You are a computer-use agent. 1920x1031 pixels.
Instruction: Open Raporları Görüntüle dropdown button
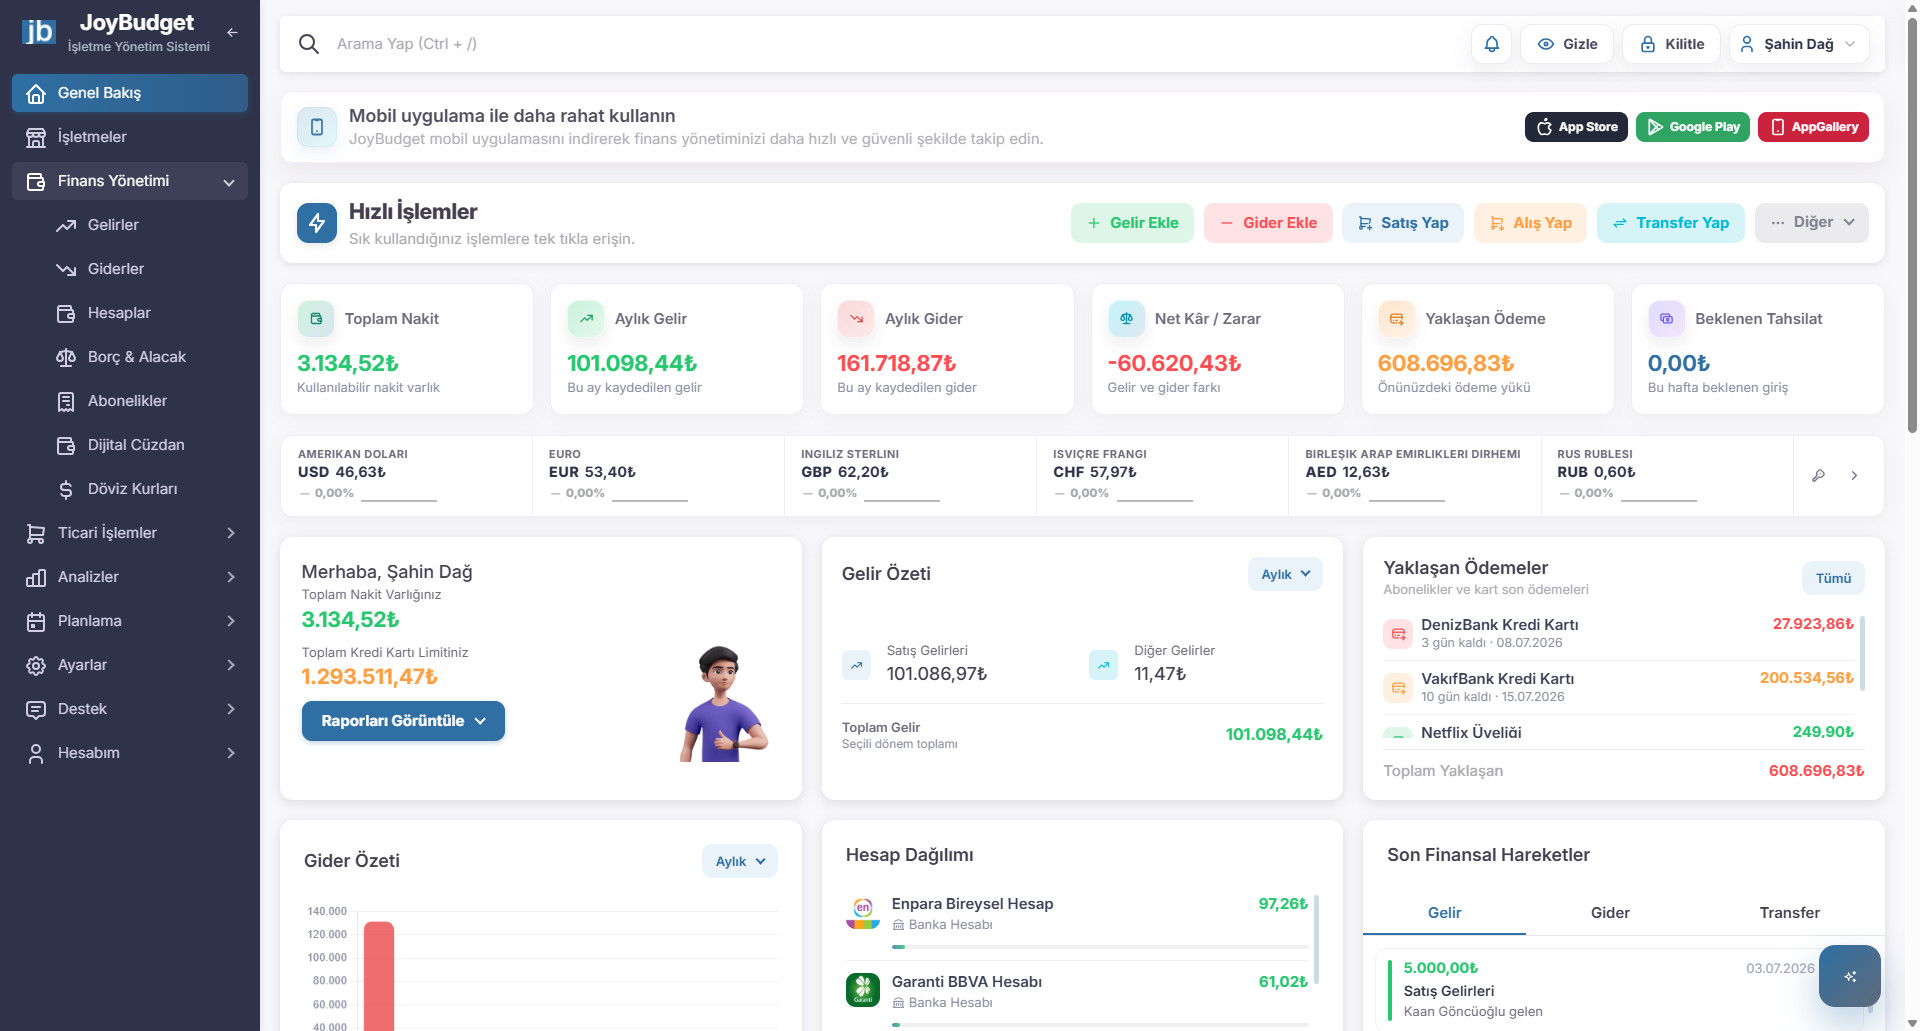[x=403, y=721]
